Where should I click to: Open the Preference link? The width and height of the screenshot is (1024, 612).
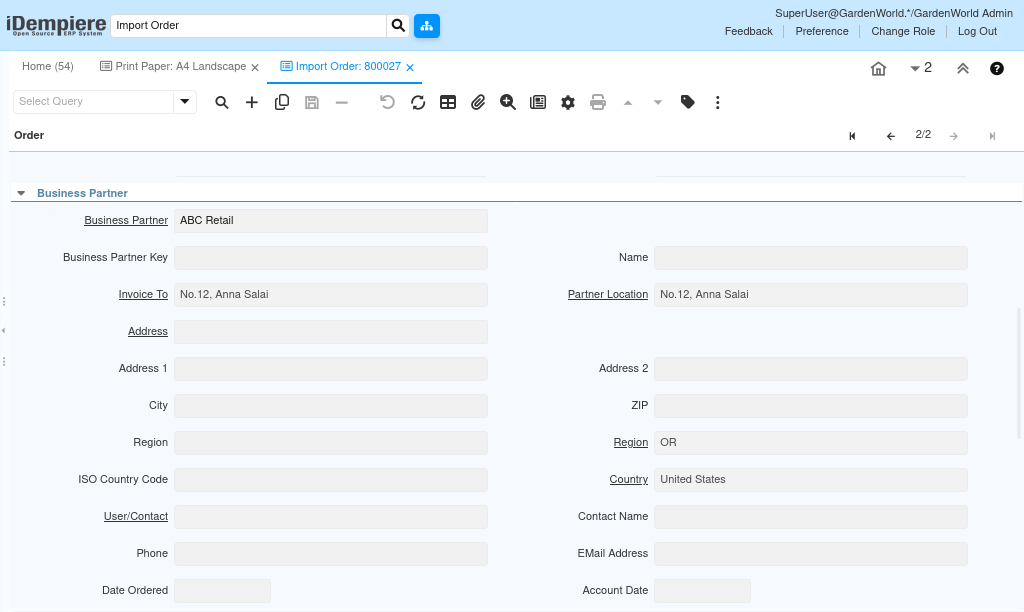coord(822,31)
